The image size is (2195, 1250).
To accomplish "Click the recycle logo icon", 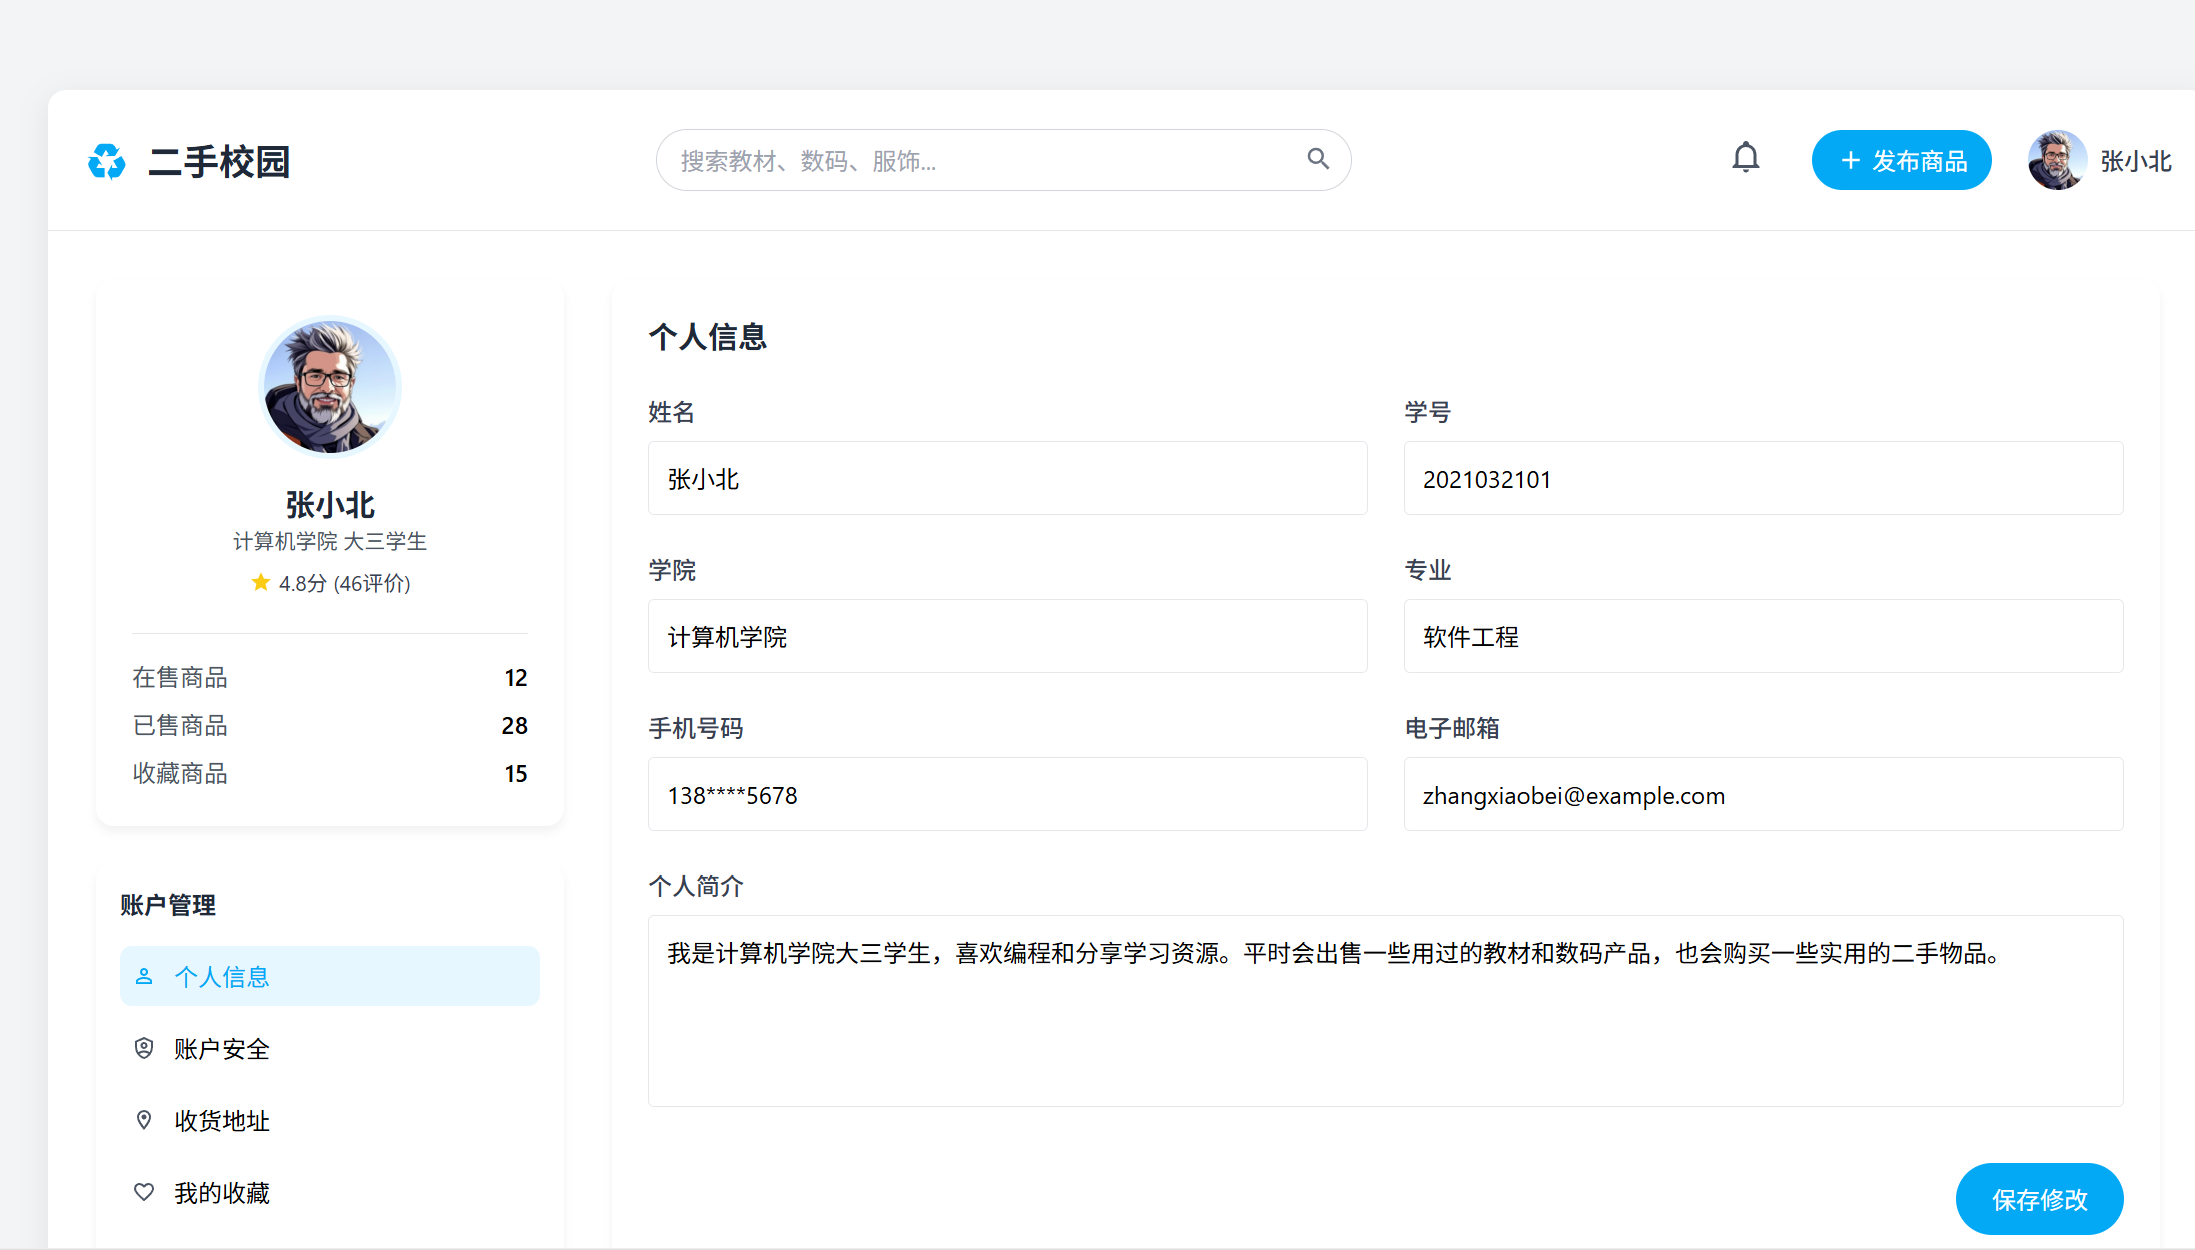I will click(x=106, y=161).
